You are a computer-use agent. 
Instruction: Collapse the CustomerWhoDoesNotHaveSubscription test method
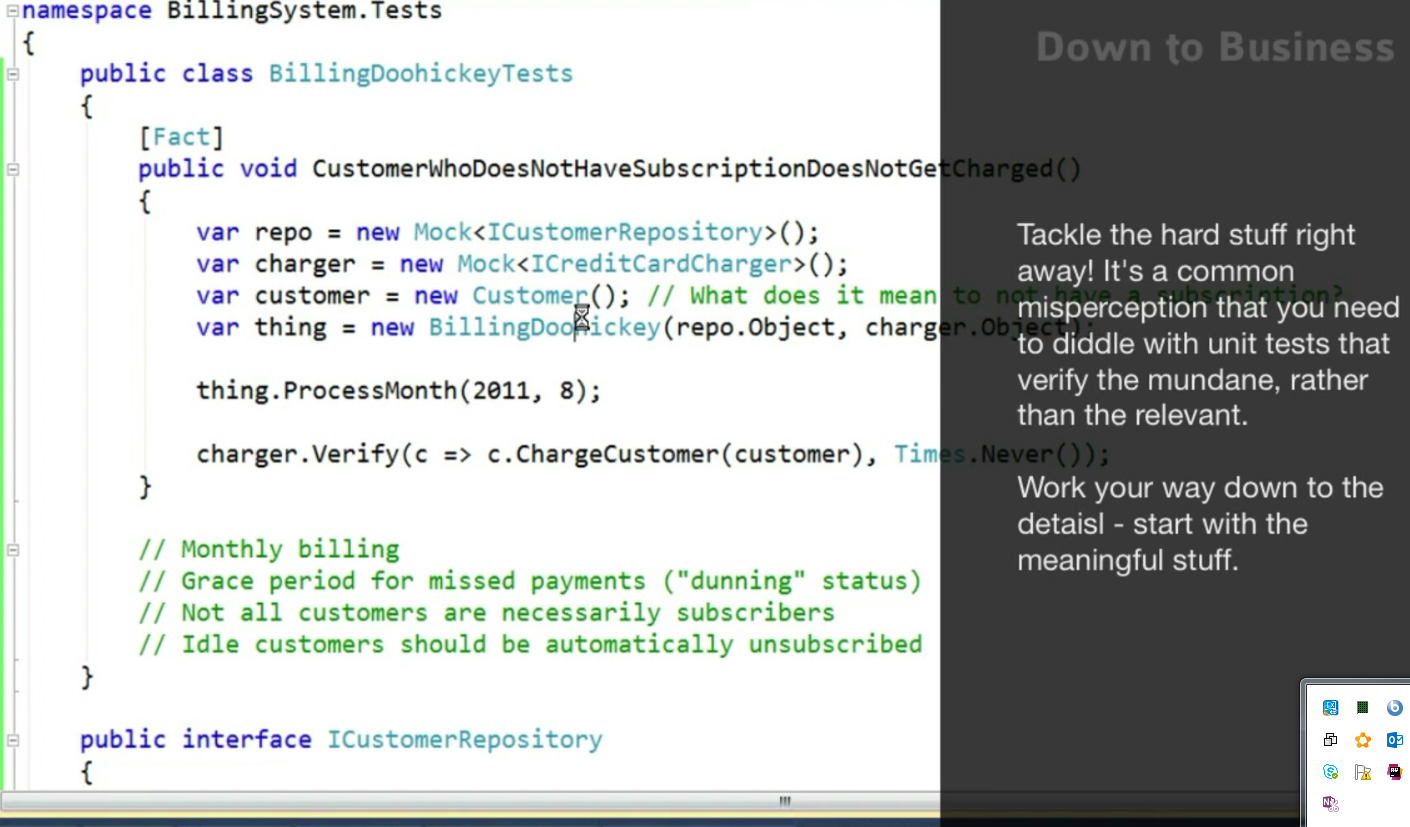pyautogui.click(x=13, y=169)
